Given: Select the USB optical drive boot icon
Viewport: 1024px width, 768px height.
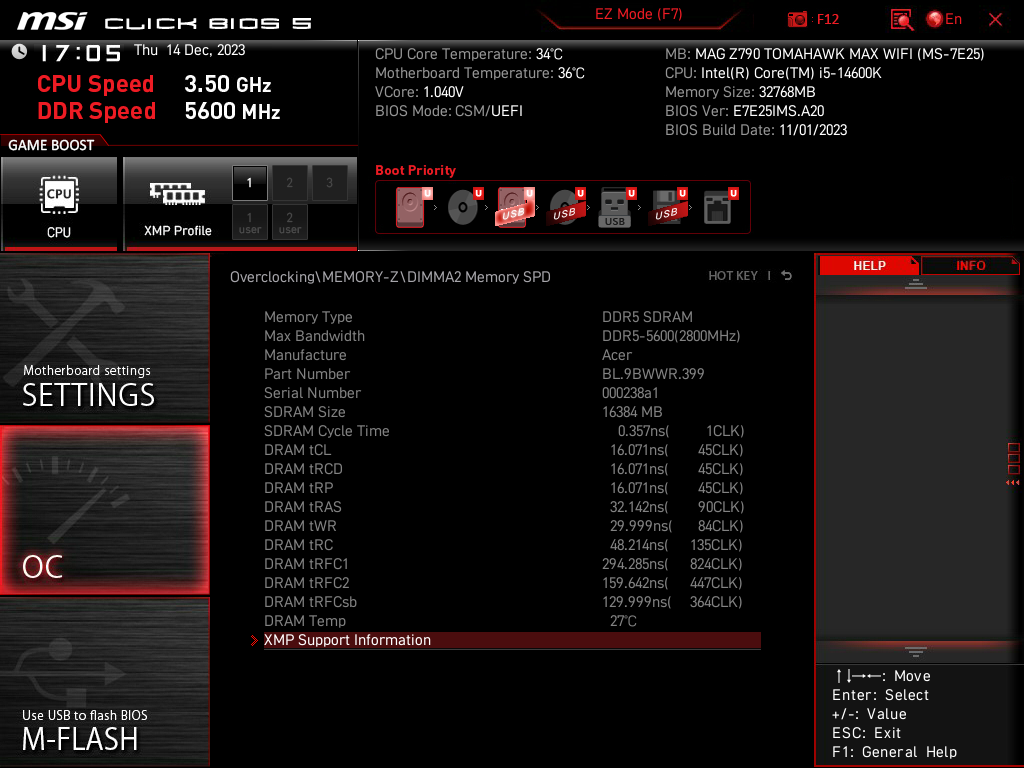Looking at the screenshot, I should 566,207.
